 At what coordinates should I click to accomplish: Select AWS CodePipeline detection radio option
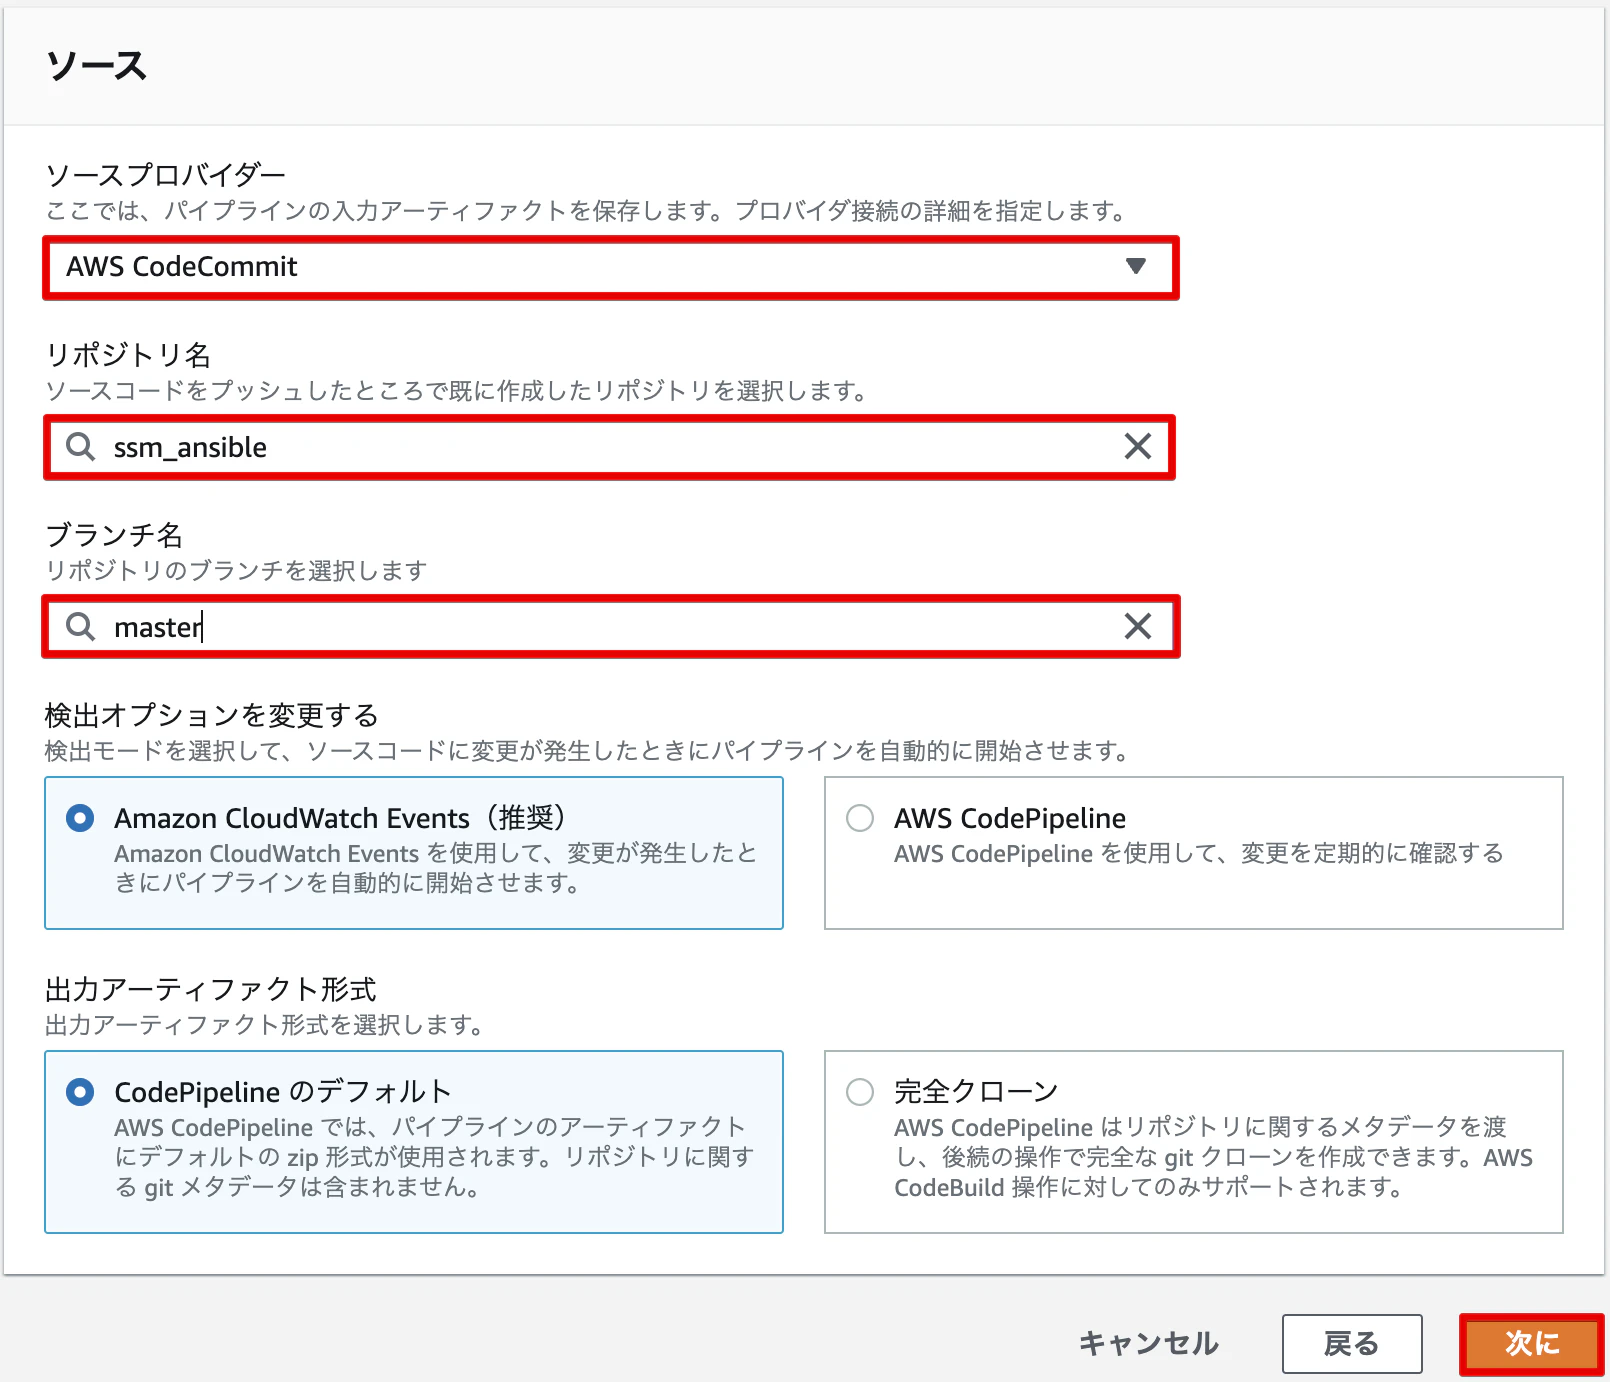pyautogui.click(x=860, y=818)
